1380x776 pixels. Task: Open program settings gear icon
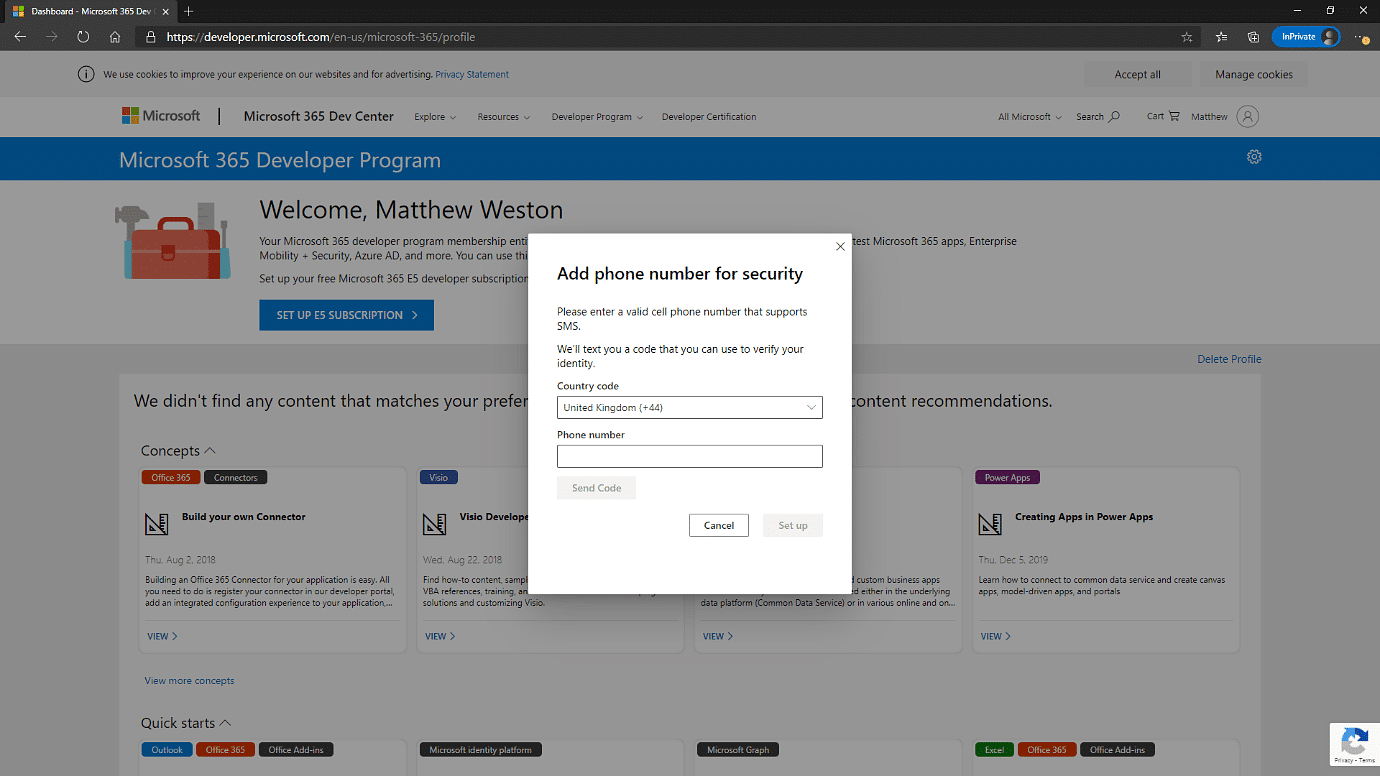point(1254,157)
